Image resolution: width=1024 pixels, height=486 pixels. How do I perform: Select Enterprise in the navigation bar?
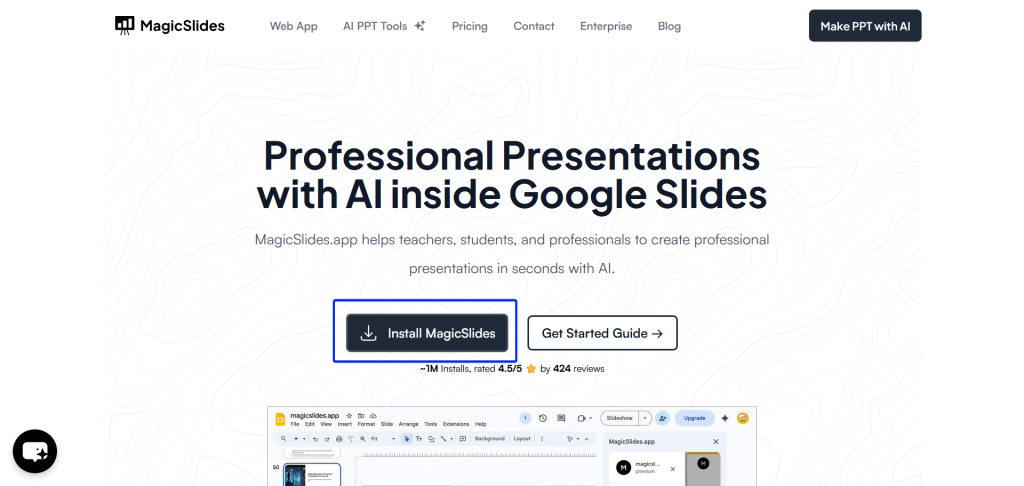(606, 26)
